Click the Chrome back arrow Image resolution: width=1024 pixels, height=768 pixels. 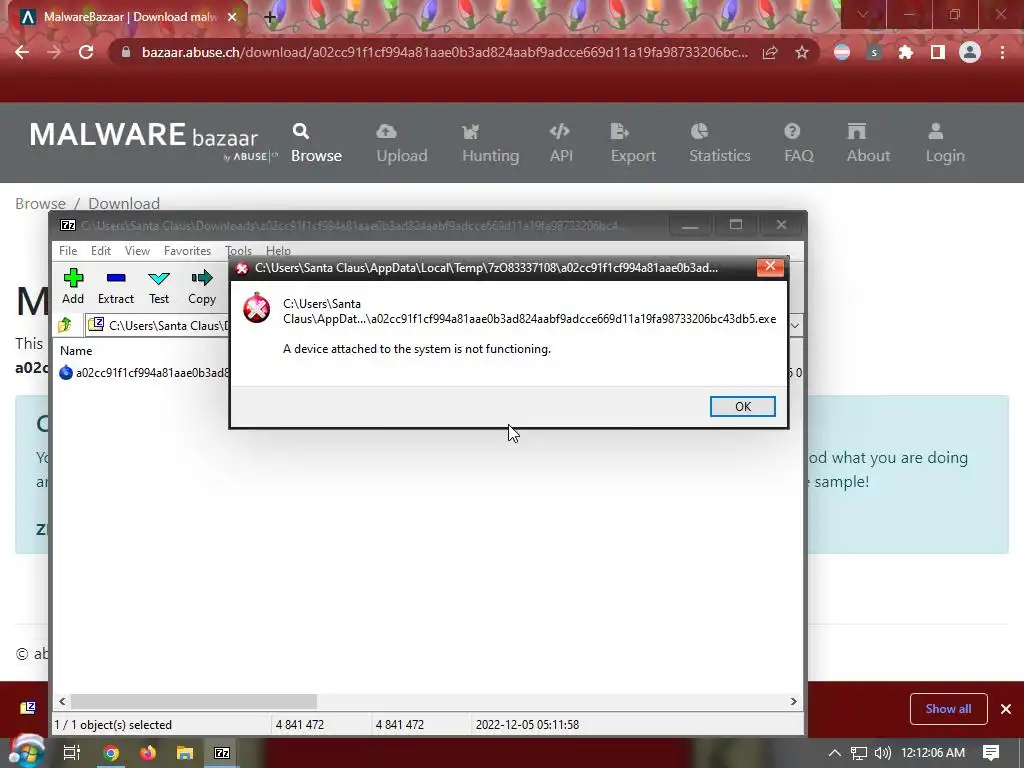point(22,52)
